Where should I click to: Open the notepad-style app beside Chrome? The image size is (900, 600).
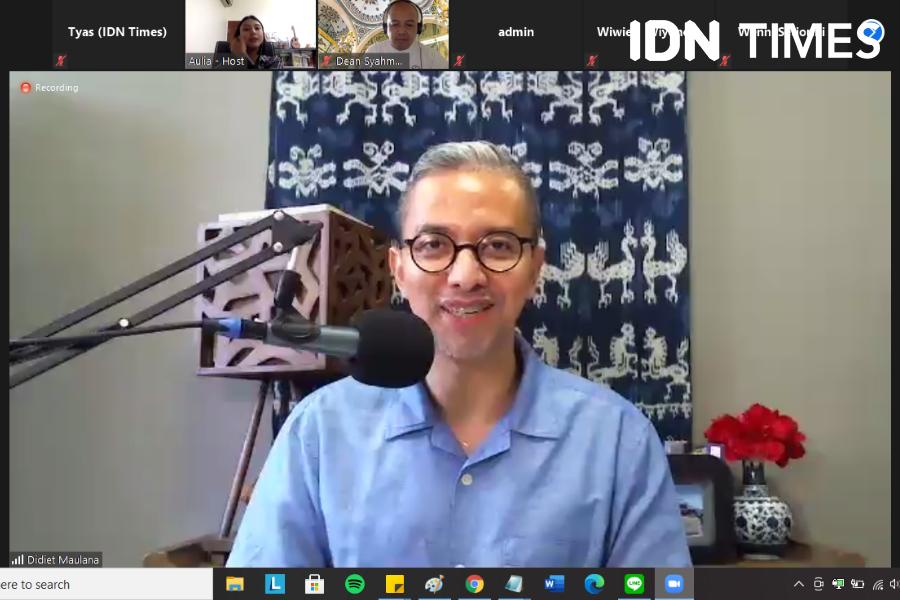pos(514,584)
